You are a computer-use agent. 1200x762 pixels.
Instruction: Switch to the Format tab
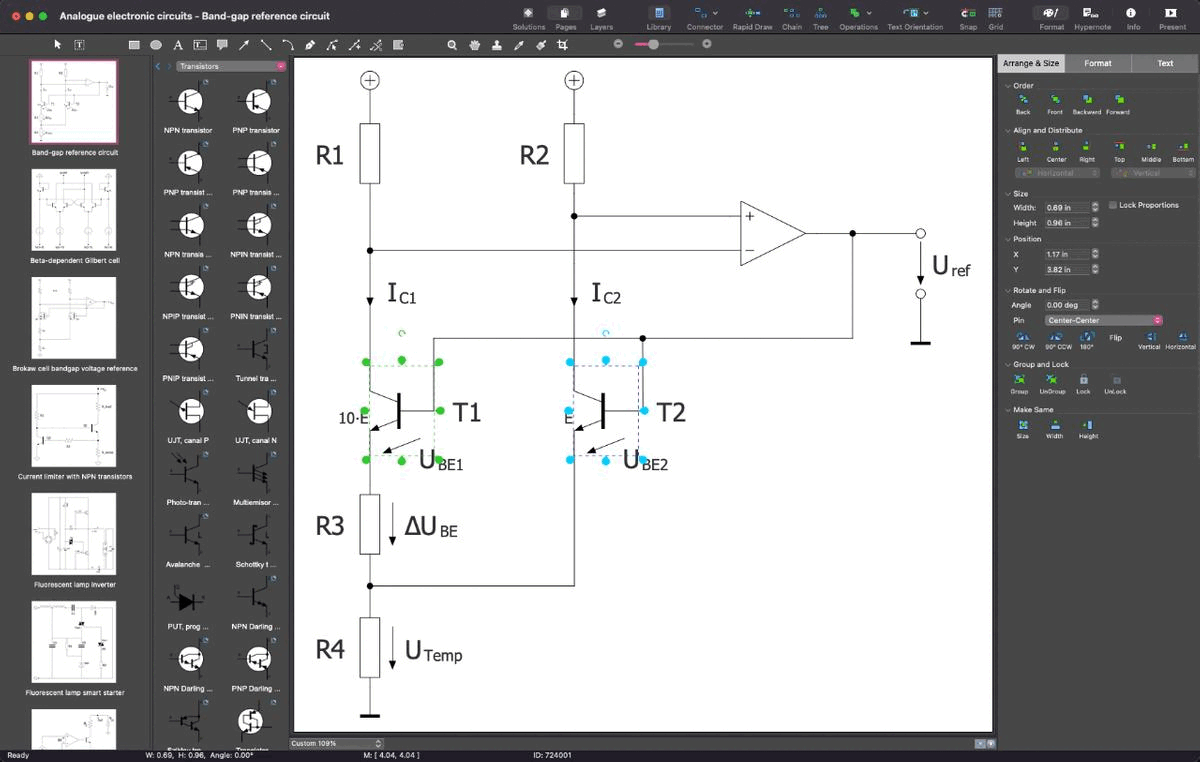coord(1097,63)
